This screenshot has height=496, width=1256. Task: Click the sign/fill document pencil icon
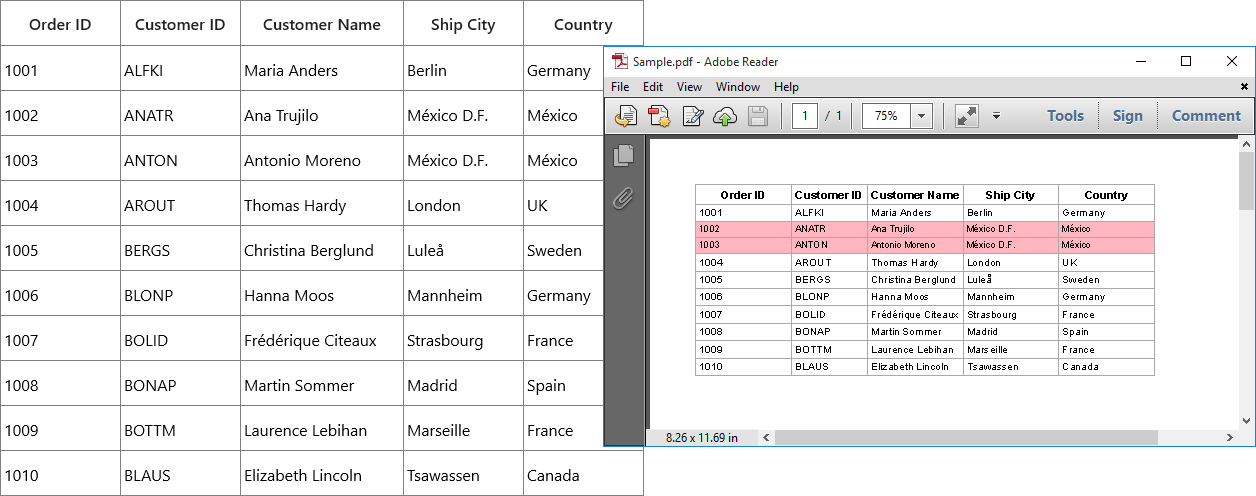(x=692, y=116)
